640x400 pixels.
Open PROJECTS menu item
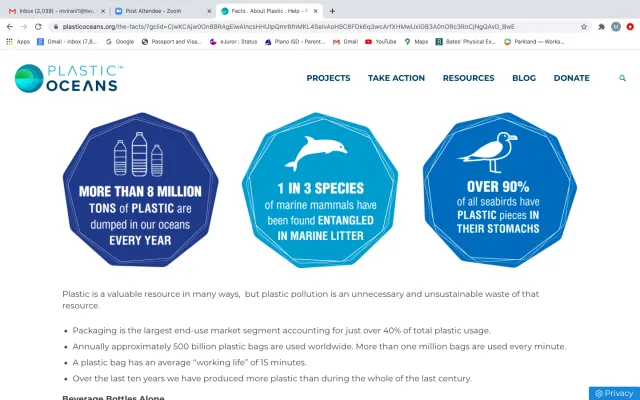(x=328, y=78)
